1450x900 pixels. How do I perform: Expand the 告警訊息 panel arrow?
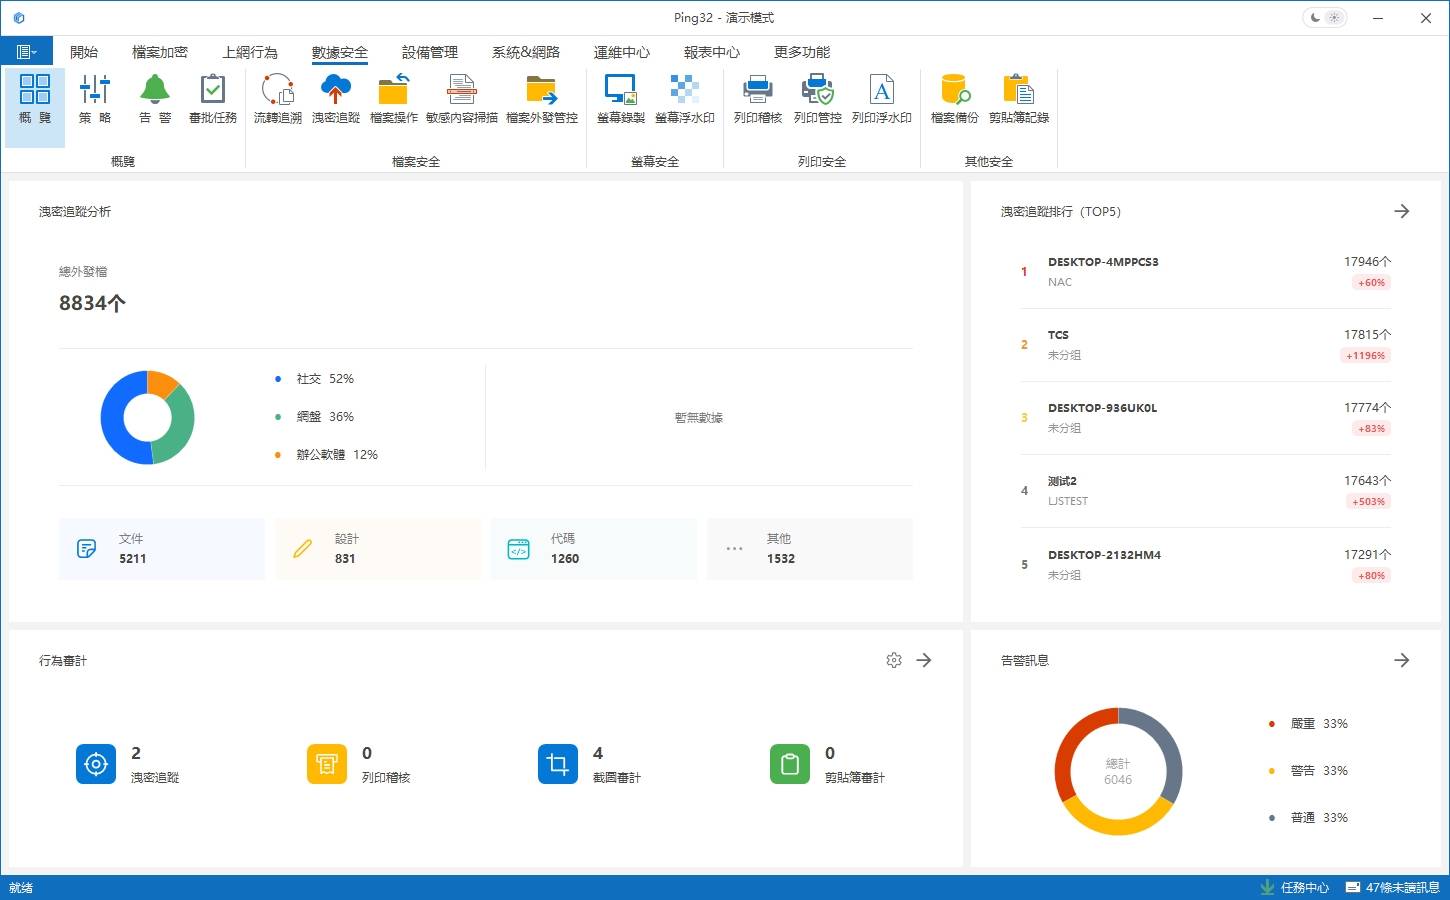click(x=1401, y=660)
